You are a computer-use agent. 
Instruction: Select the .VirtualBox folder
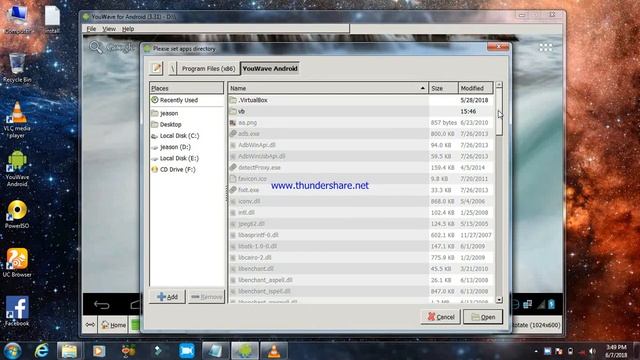pos(361,100)
